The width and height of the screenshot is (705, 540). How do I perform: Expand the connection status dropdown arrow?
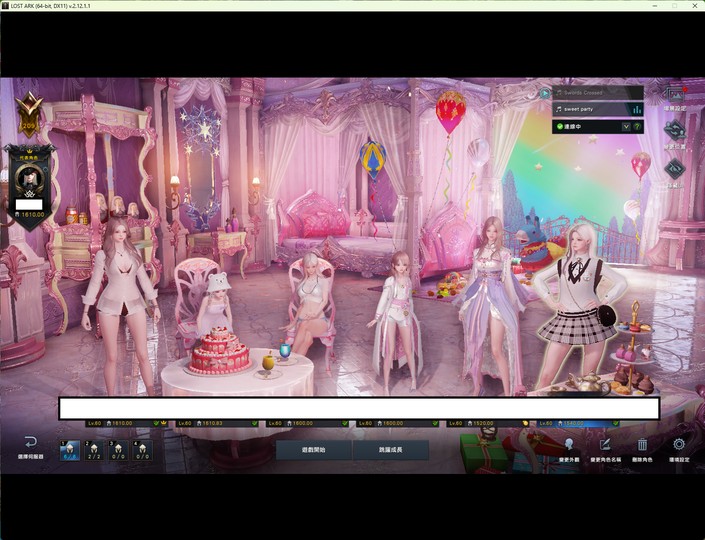point(626,127)
